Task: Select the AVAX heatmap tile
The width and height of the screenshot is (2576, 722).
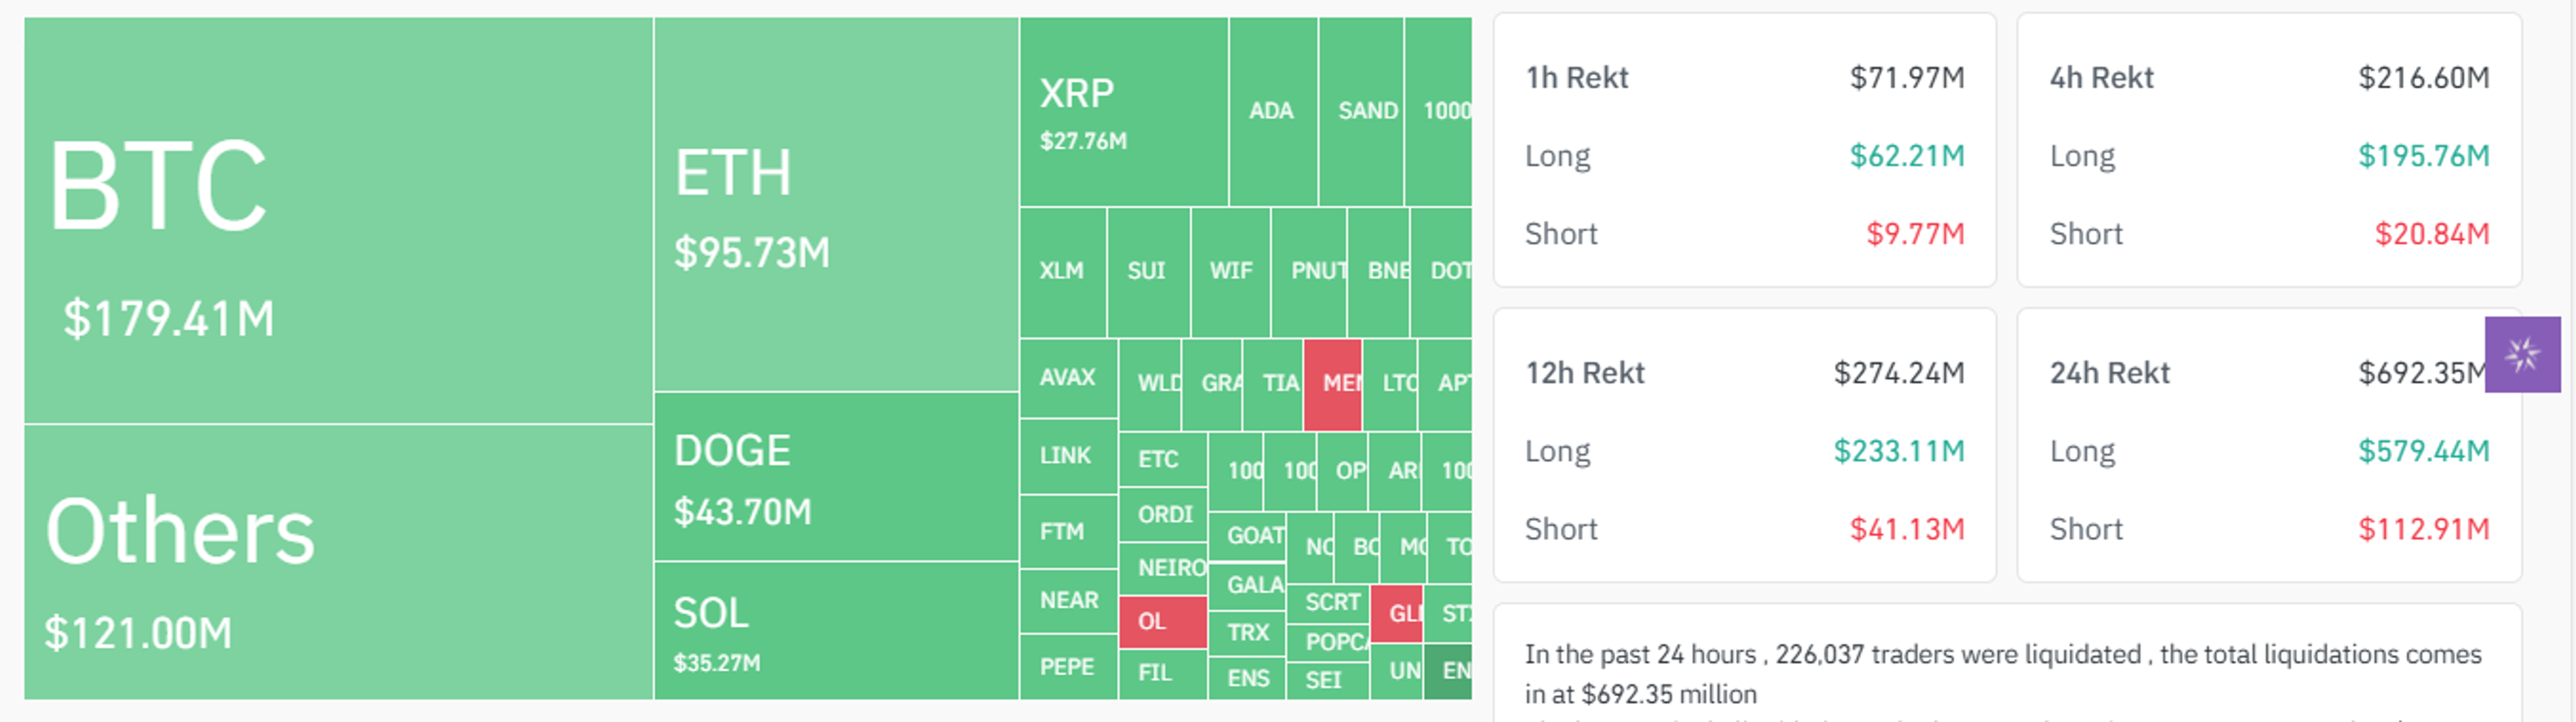Action: pos(1068,378)
